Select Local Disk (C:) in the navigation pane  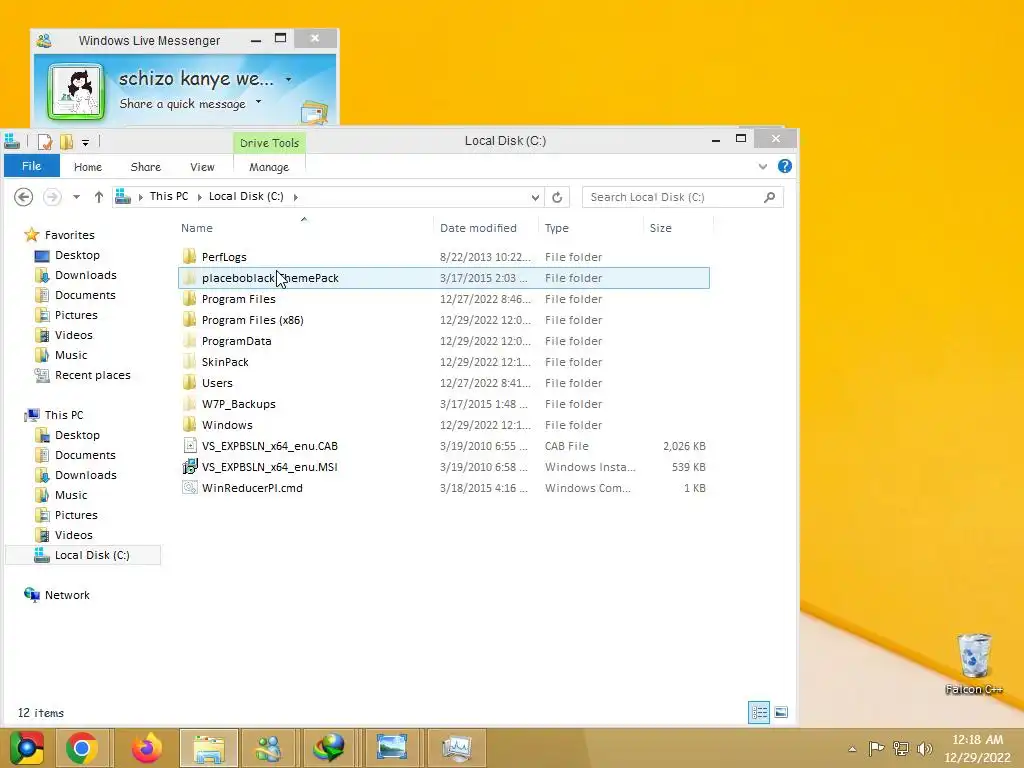point(82,555)
